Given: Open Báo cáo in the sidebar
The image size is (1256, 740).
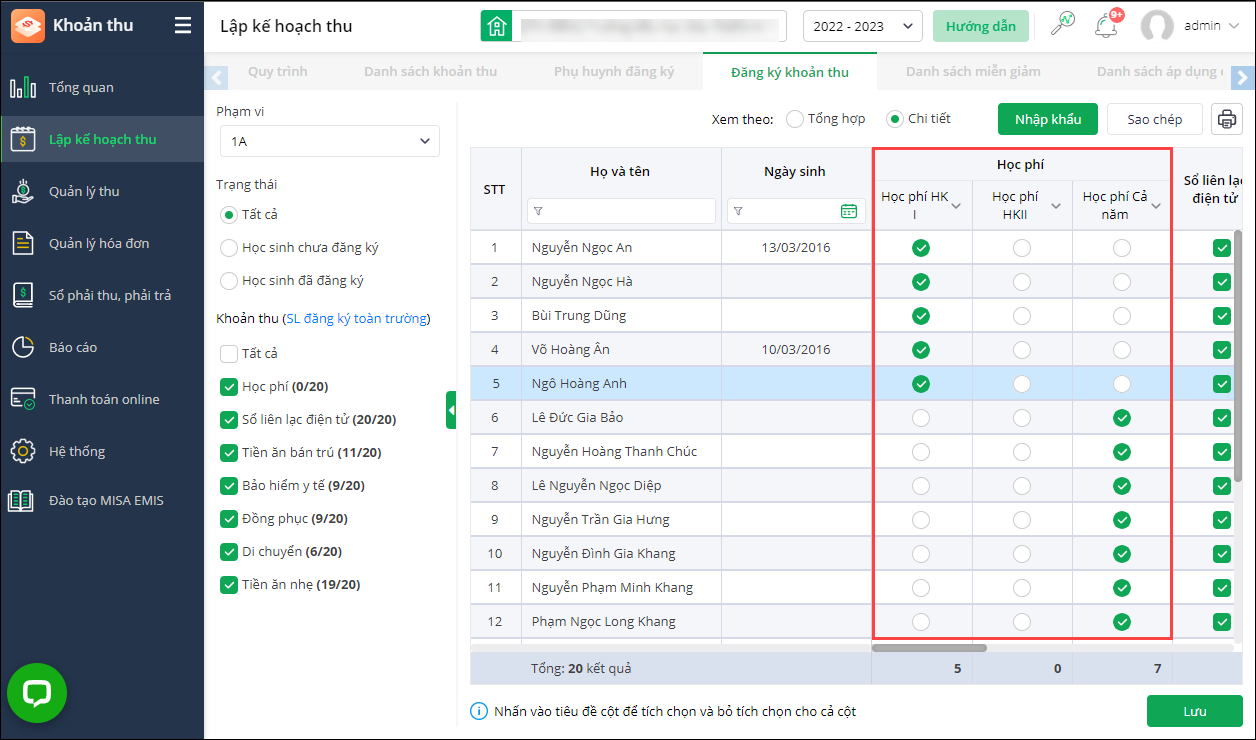Looking at the screenshot, I should (73, 347).
